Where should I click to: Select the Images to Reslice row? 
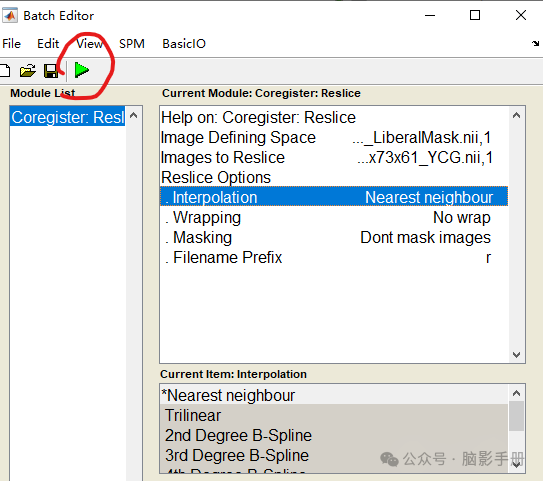pyautogui.click(x=334, y=158)
